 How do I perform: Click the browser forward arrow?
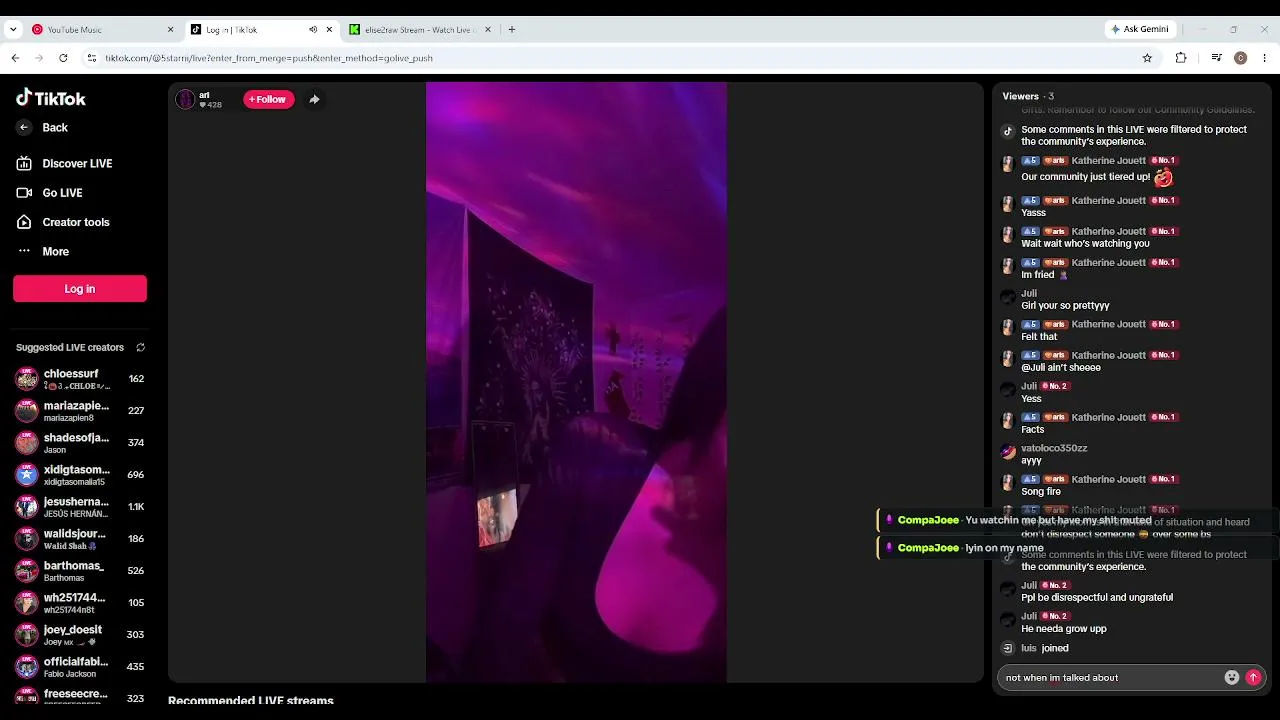[x=39, y=58]
